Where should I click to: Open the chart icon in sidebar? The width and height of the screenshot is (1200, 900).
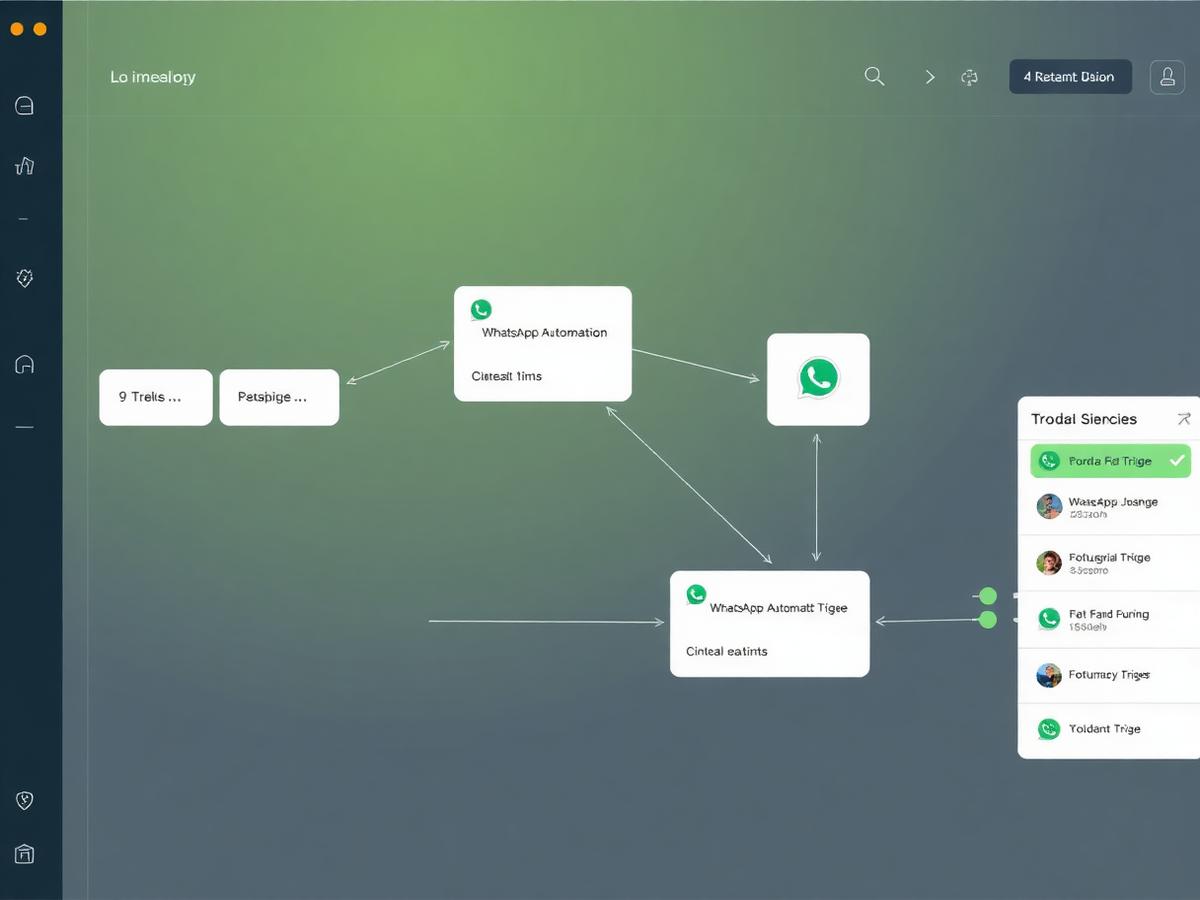[x=25, y=166]
